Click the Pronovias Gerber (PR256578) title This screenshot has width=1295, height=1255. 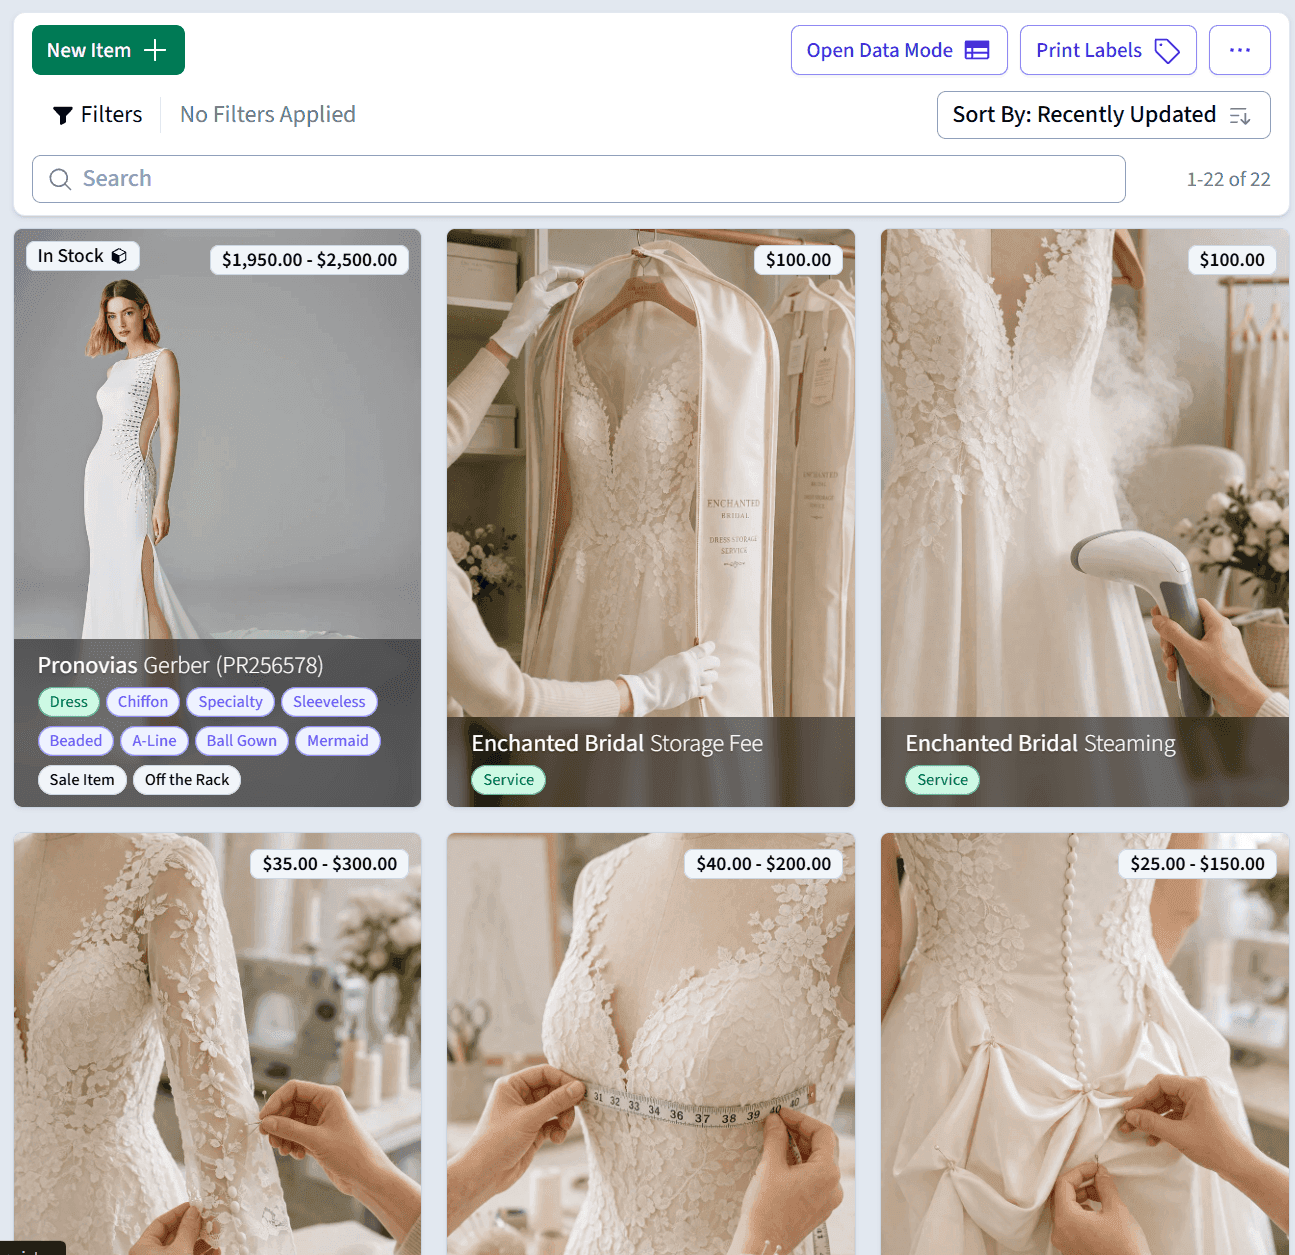[x=180, y=665]
